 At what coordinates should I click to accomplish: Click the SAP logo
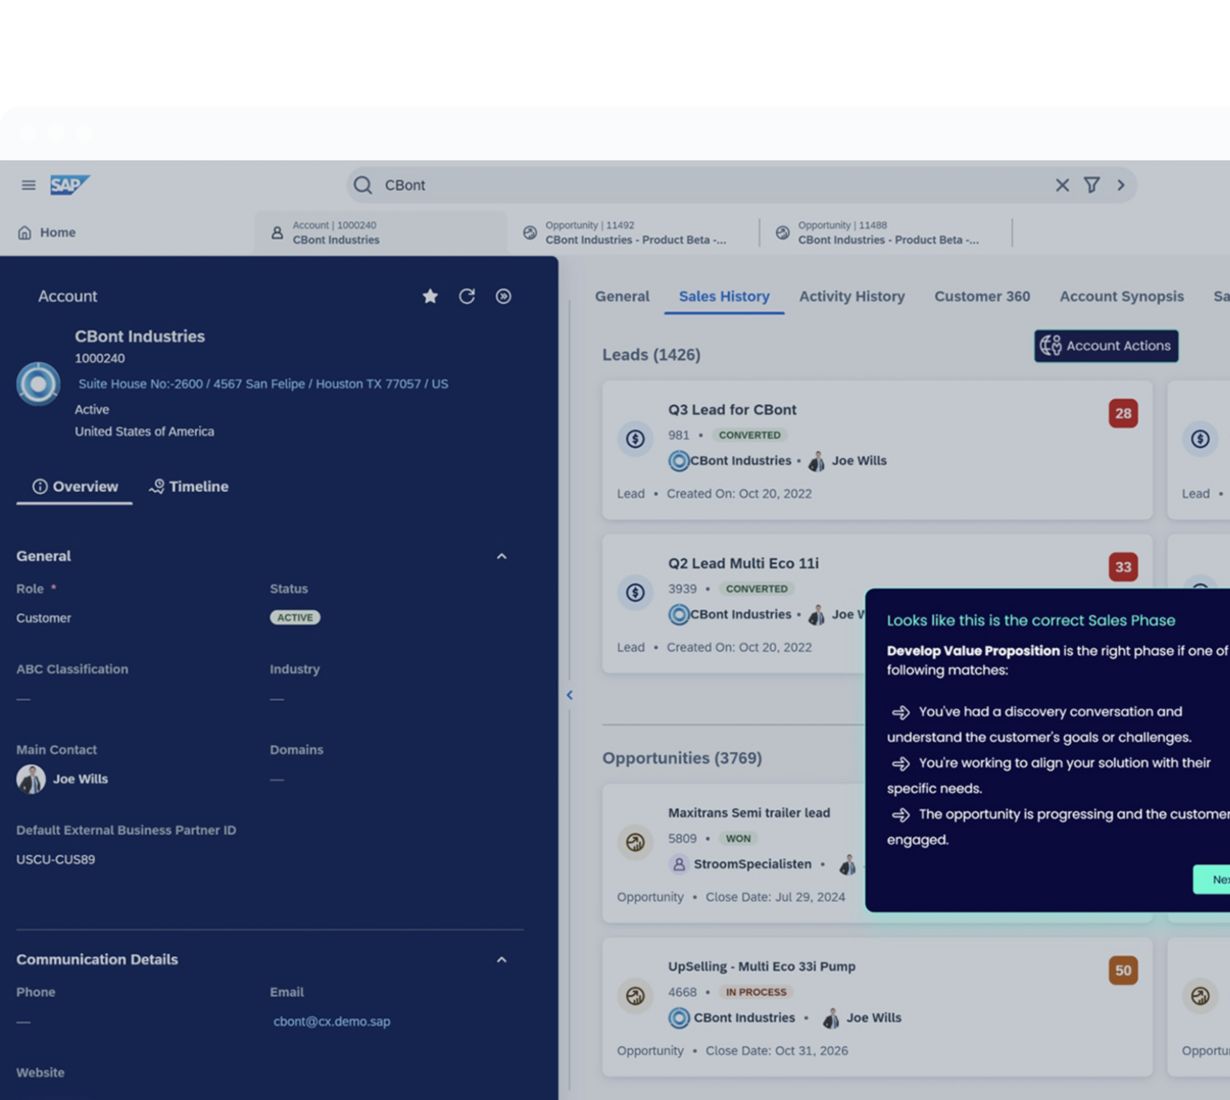pyautogui.click(x=69, y=185)
